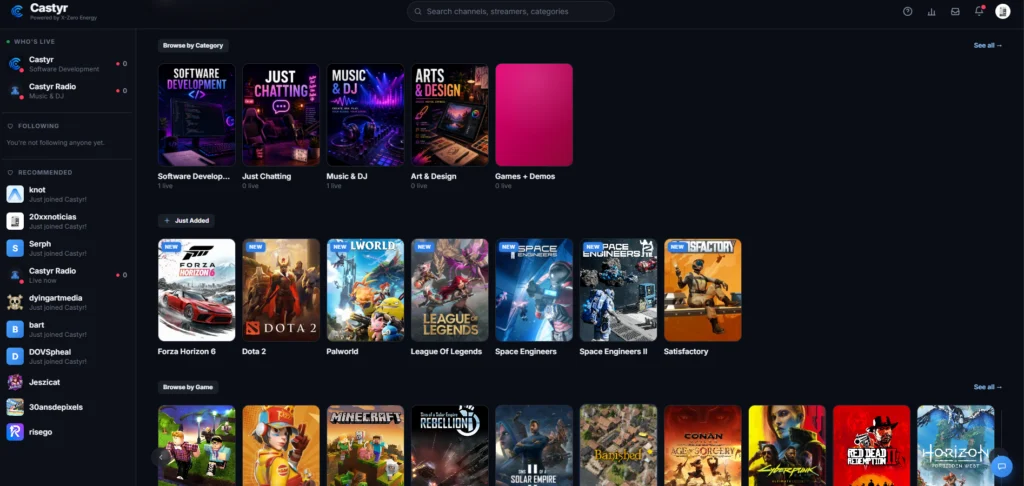1024x486 pixels.
Task: Click risego's avatar icon
Action: point(15,432)
